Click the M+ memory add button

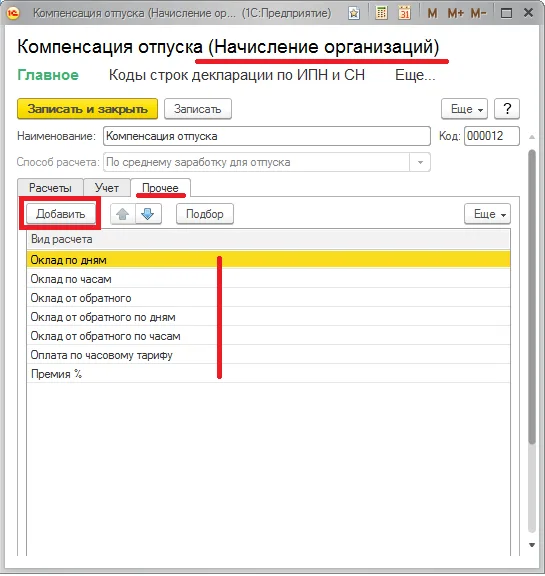(x=455, y=14)
